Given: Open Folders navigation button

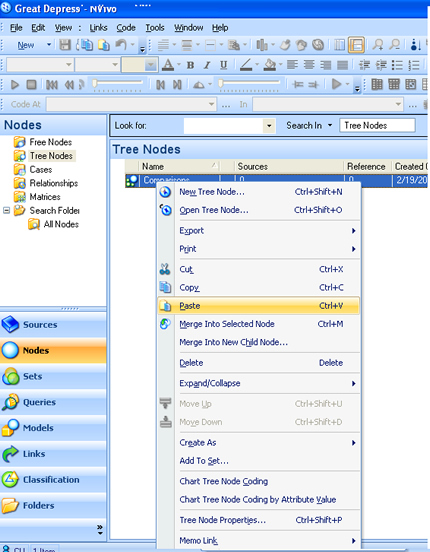Looking at the screenshot, I should 53,506.
